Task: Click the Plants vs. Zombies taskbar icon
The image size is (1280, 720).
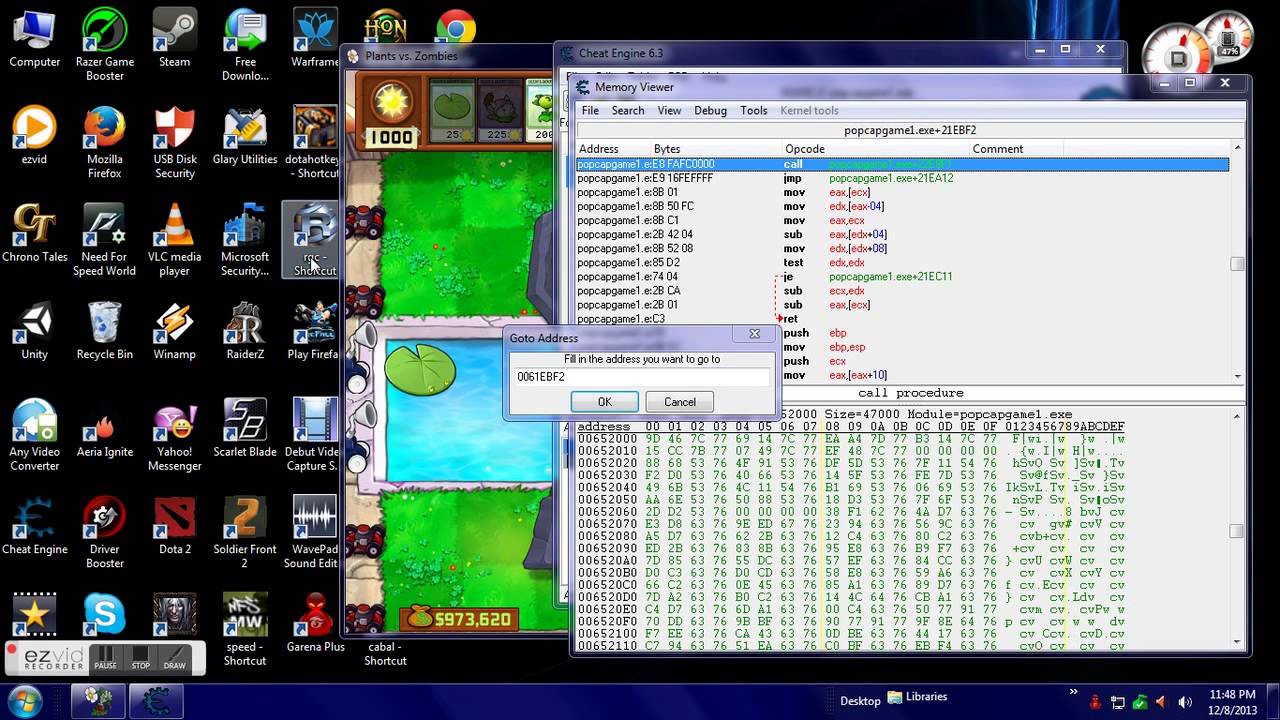Action: [98, 701]
